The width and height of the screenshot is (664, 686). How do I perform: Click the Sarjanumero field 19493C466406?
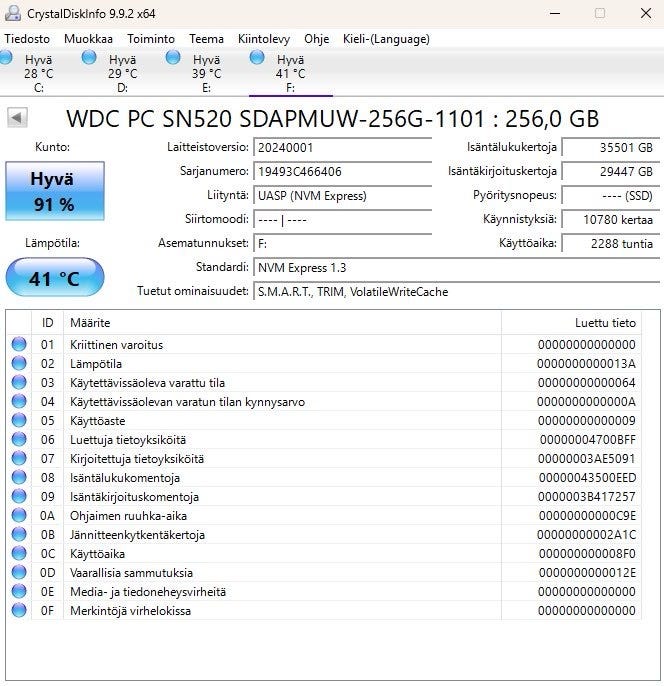click(x=342, y=172)
